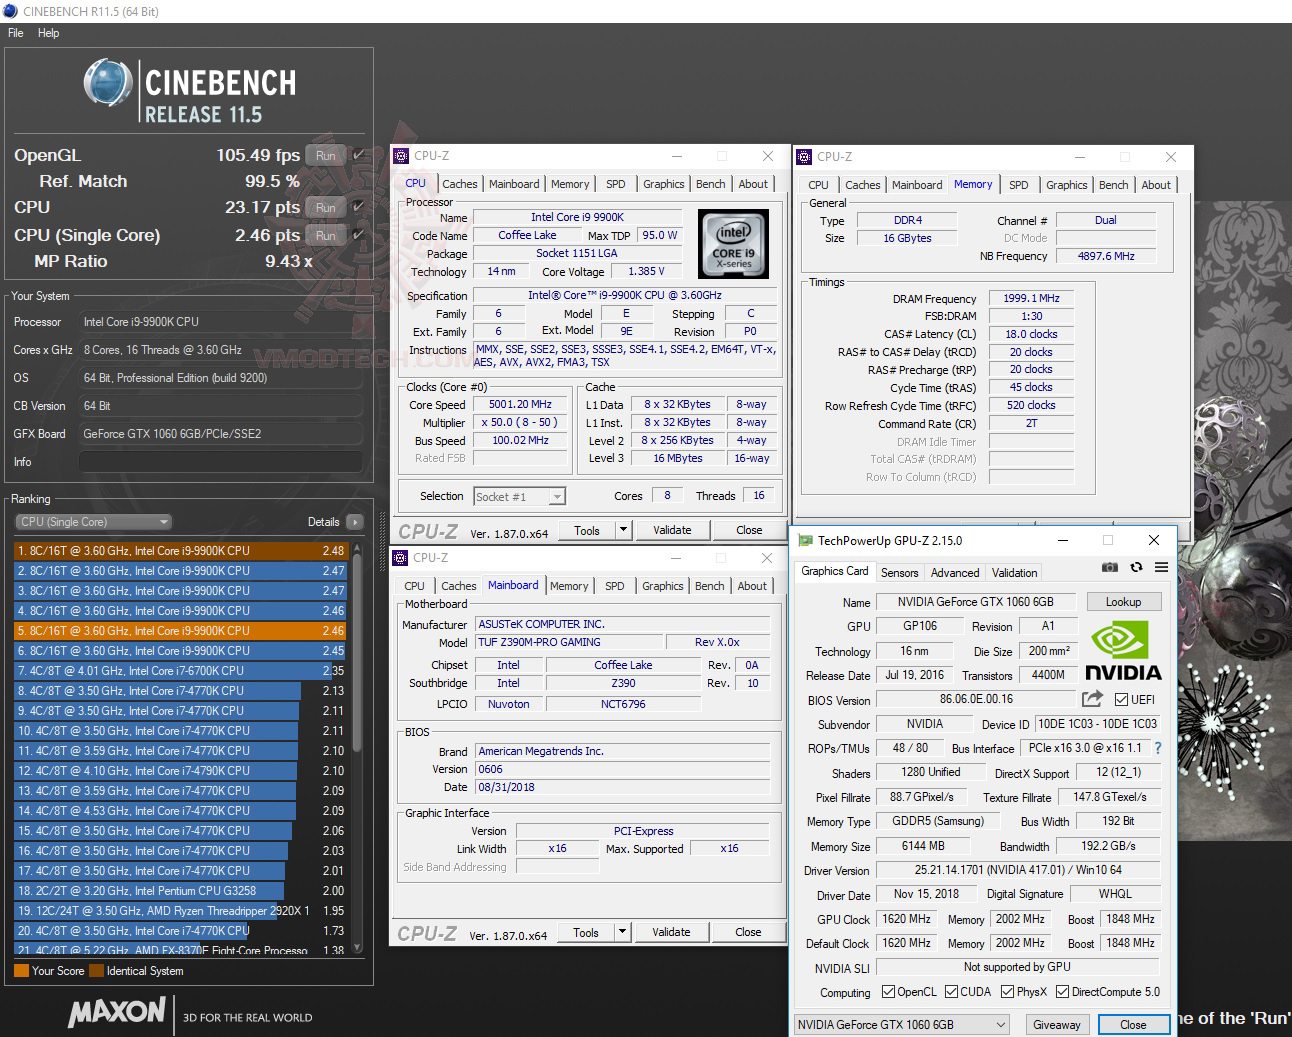Switch to the Sensors tab in GPU-Z

899,572
